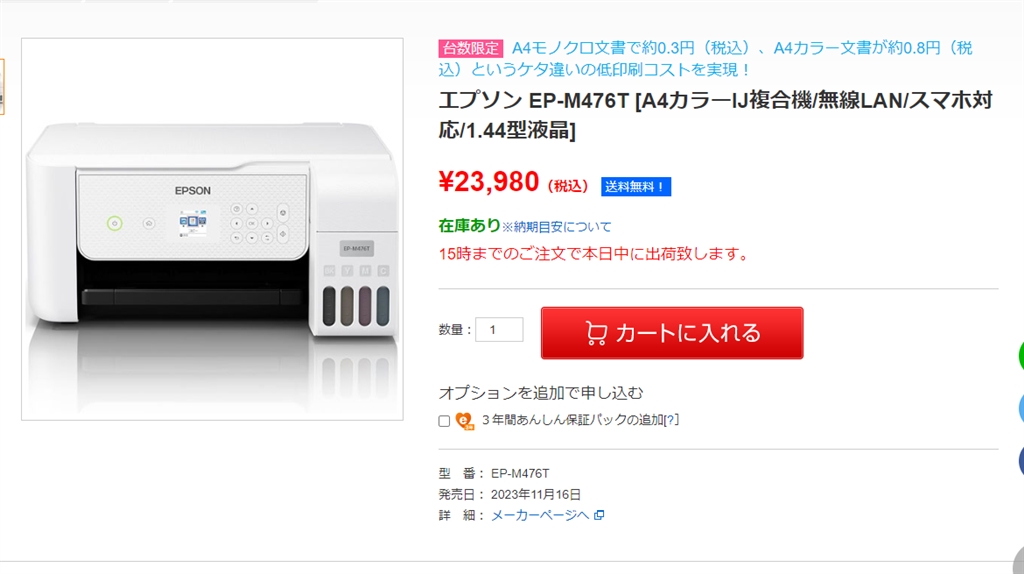The image size is (1024, 574).
Task: Open the ※納期目安について link
Action: coord(556,227)
